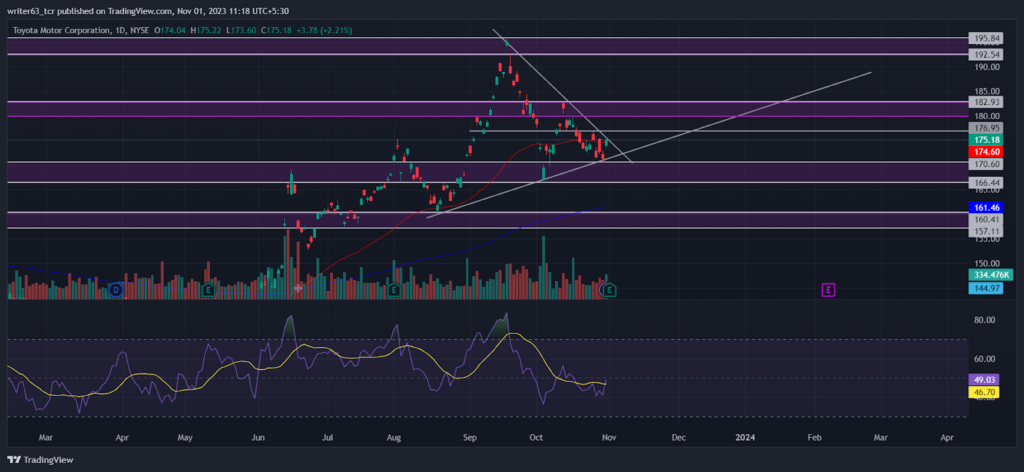1024x472 pixels.
Task: Click the 190.00 axis price
Action: pyautogui.click(x=986, y=67)
